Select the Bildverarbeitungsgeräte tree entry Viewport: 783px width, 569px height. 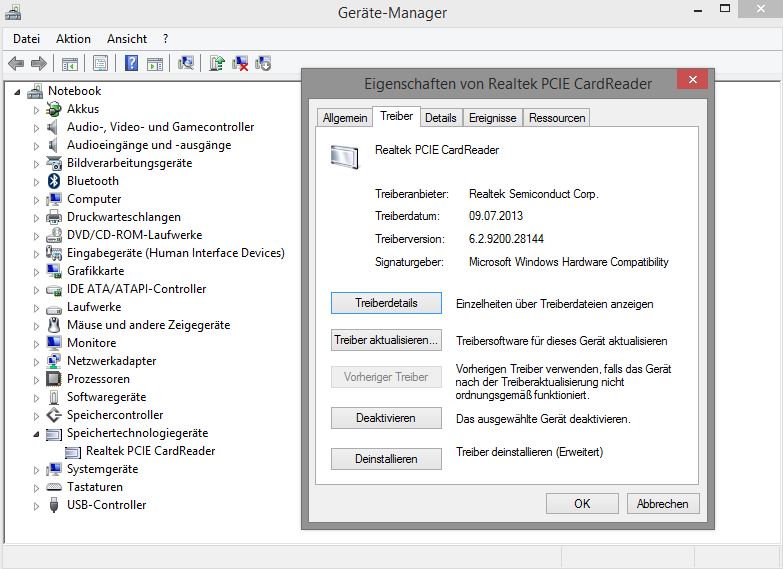coord(129,163)
